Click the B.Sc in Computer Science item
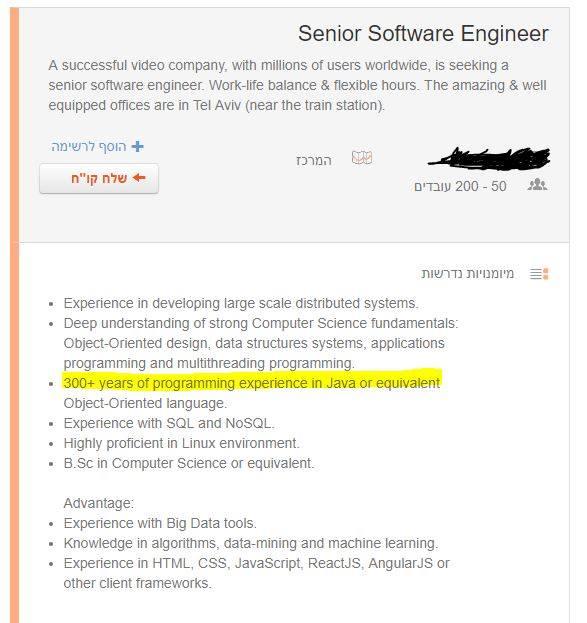 click(x=189, y=463)
